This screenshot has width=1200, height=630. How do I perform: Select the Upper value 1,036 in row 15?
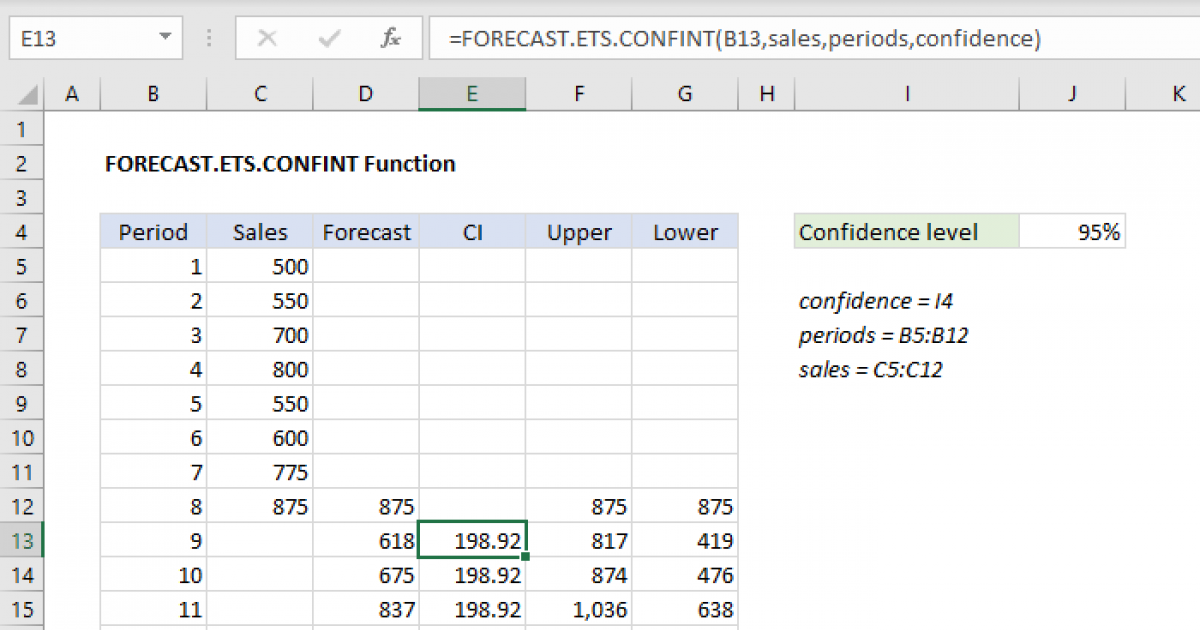click(x=579, y=609)
